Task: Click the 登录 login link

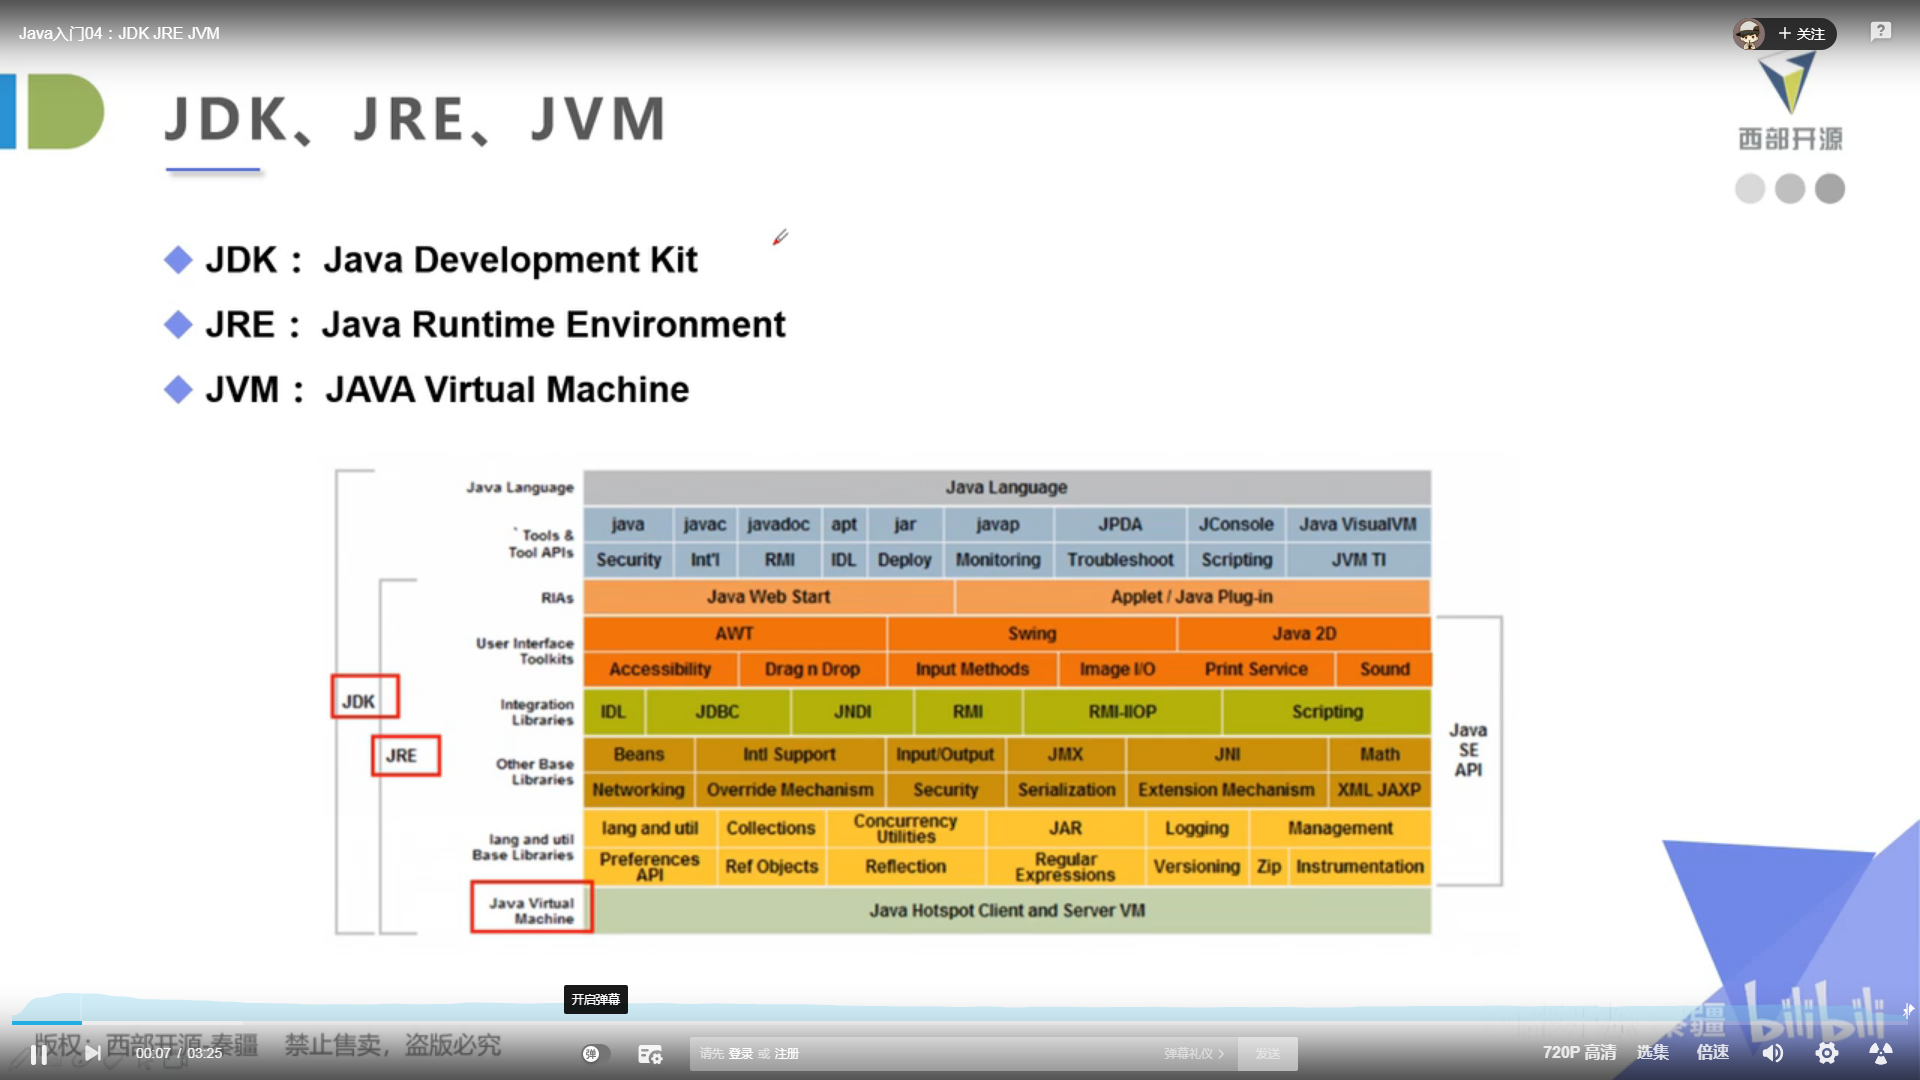Action: click(x=740, y=1054)
